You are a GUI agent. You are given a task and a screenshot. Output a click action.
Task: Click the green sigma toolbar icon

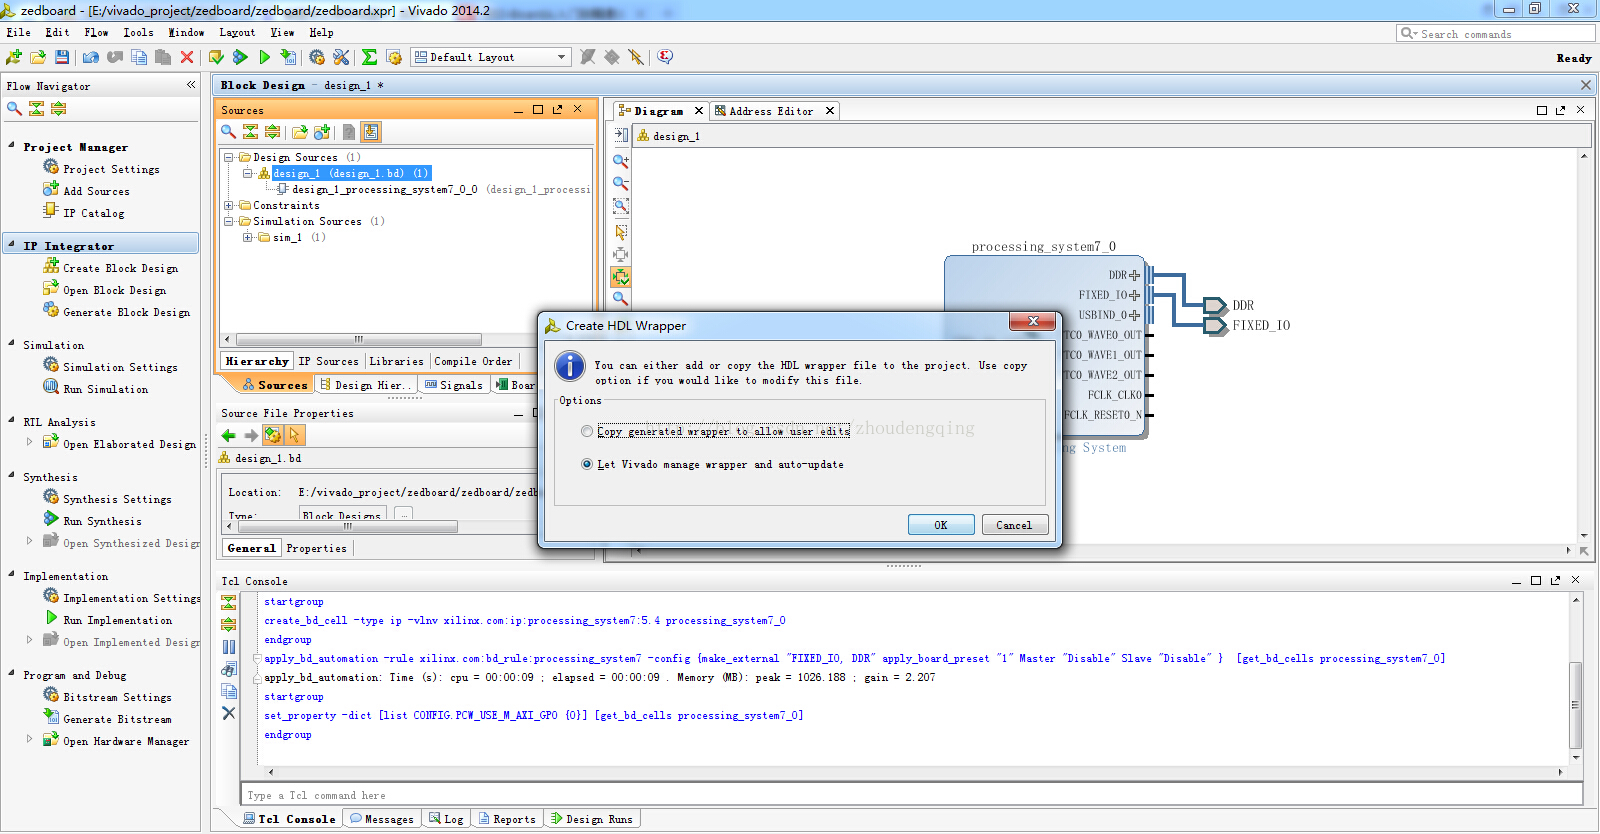coord(369,57)
